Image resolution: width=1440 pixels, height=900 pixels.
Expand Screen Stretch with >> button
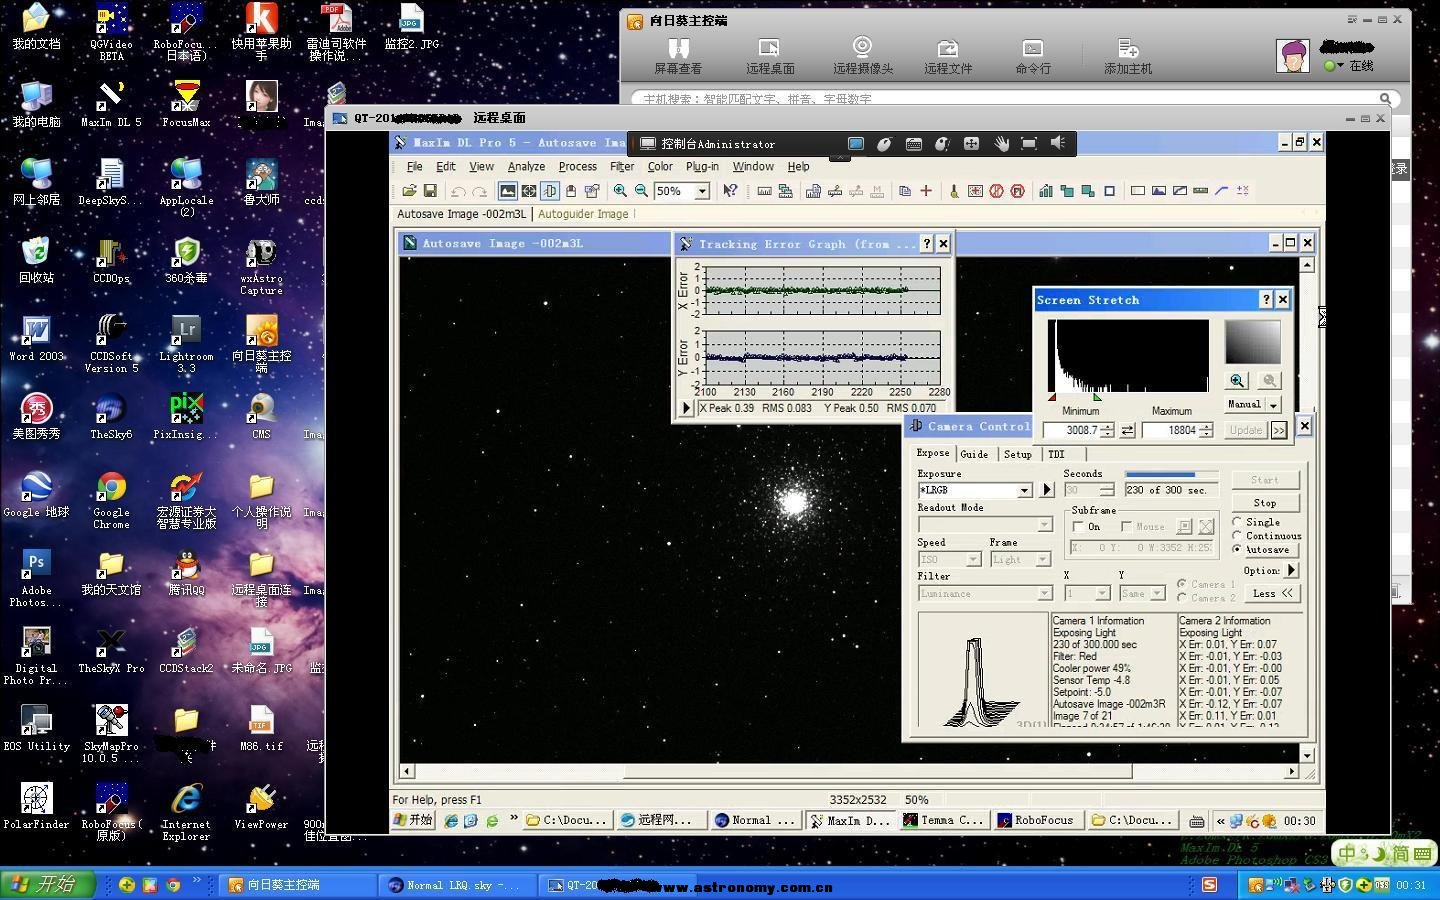tap(1279, 430)
